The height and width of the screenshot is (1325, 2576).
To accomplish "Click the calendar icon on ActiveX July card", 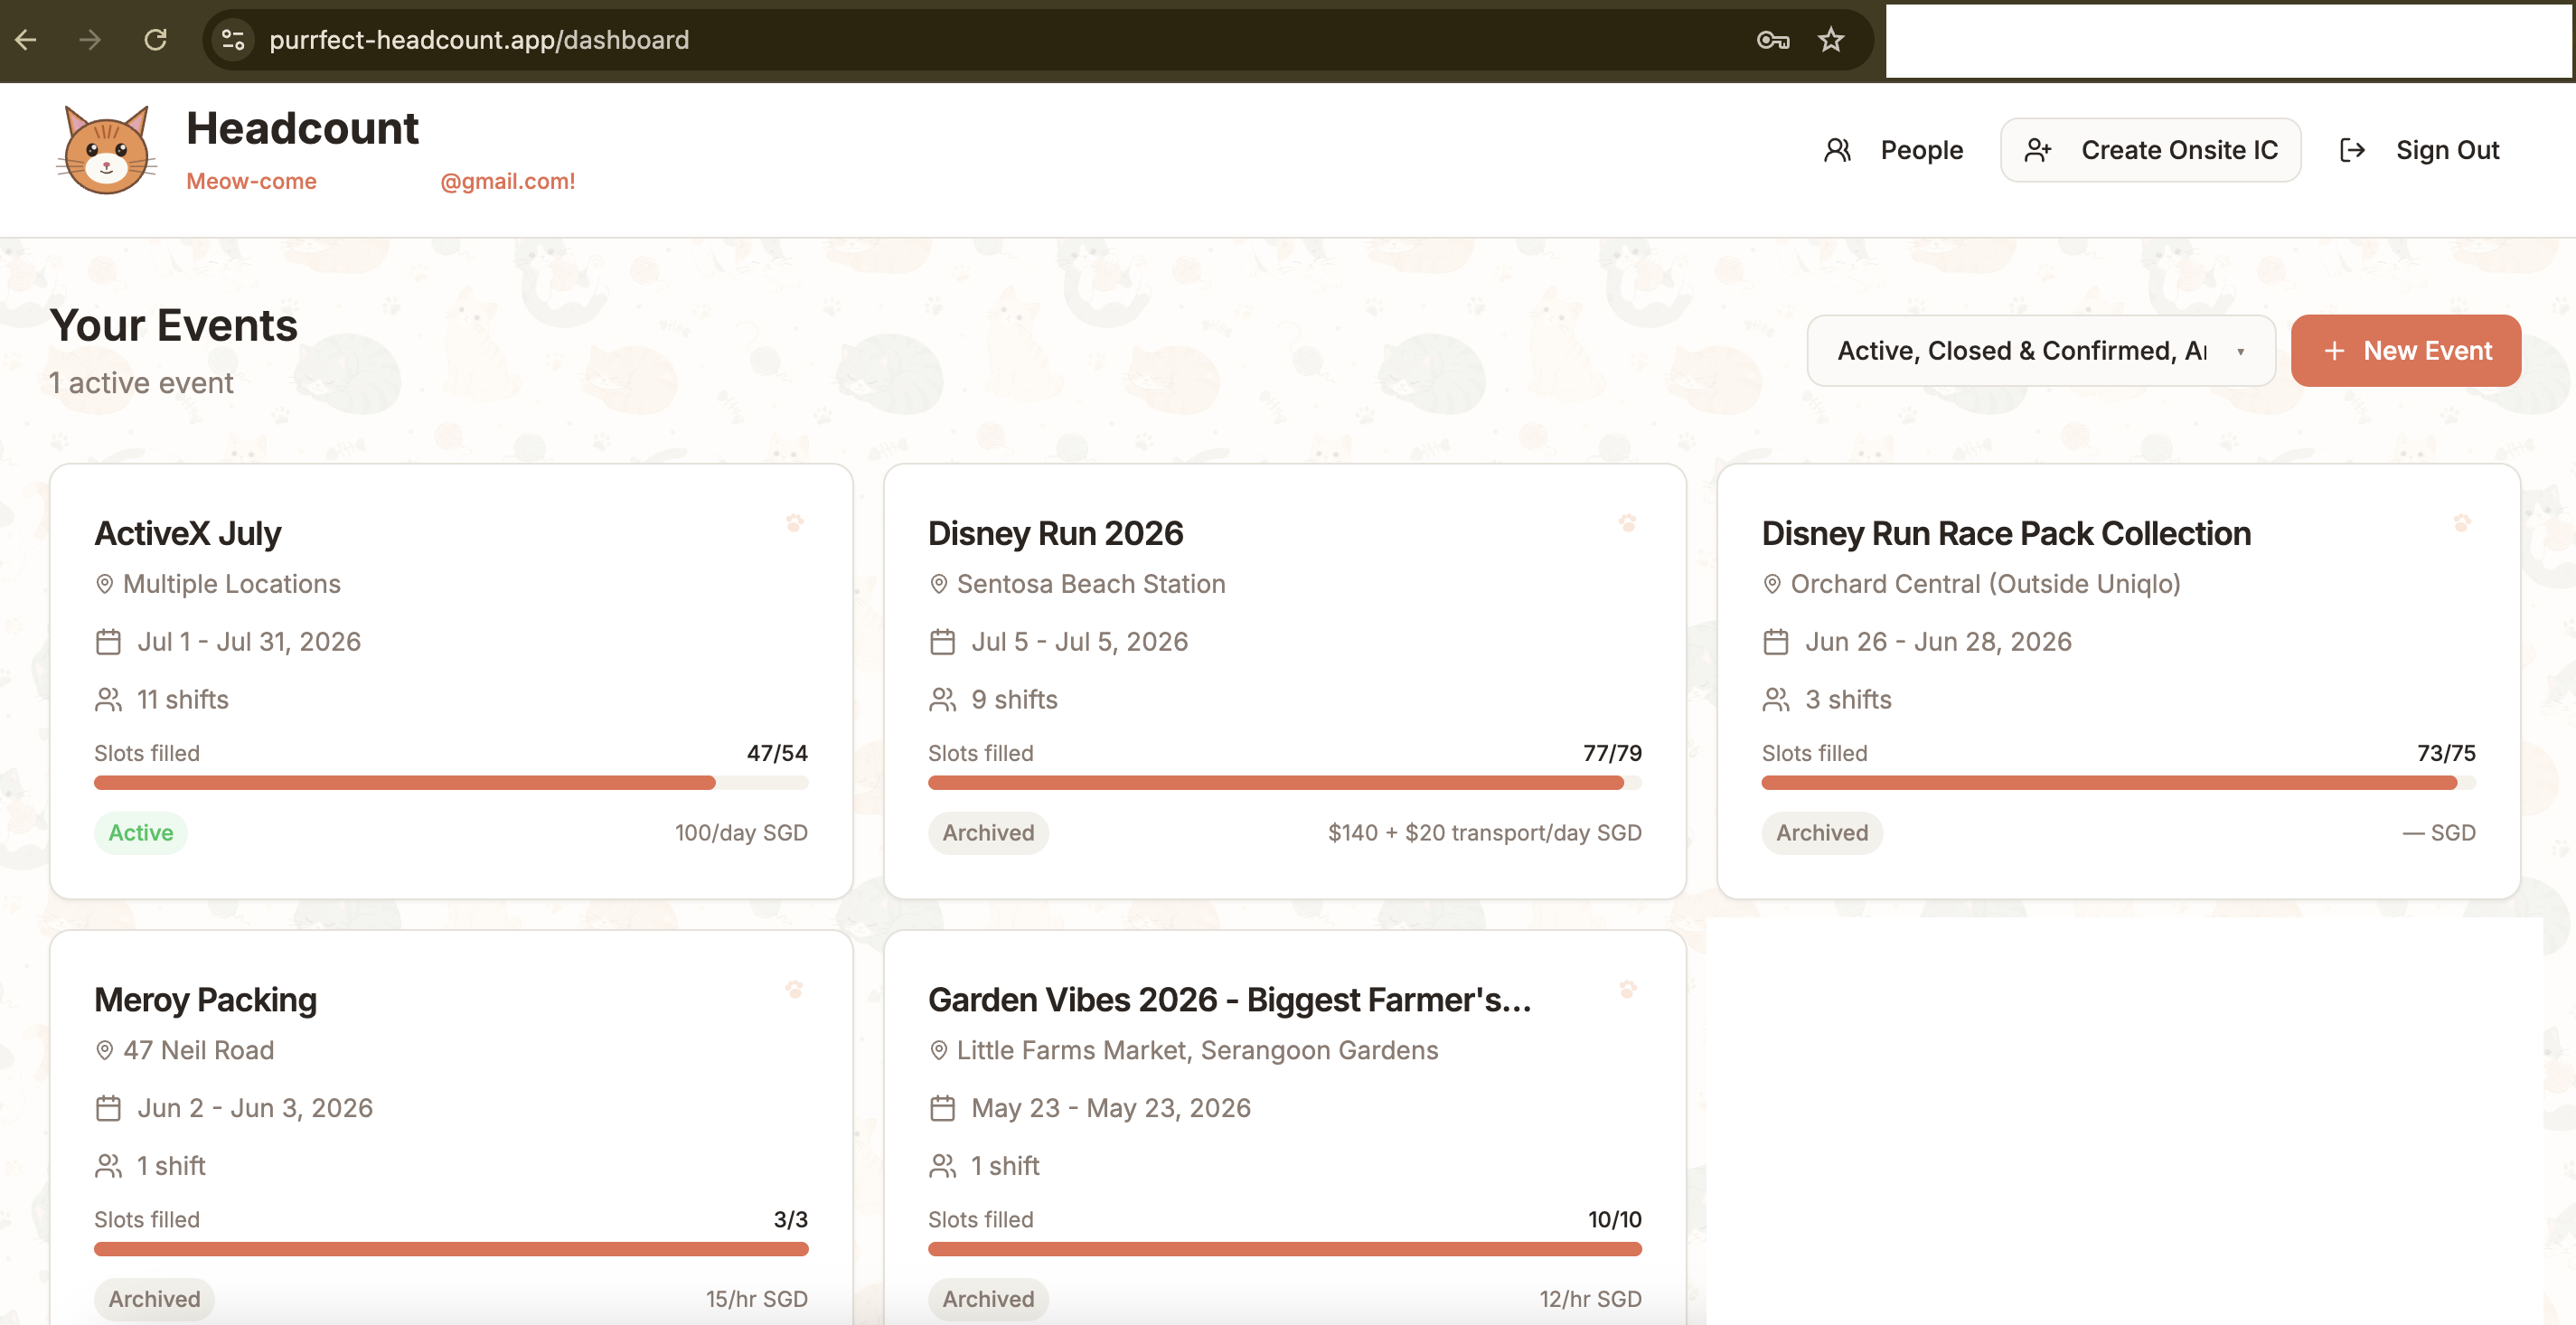I will [108, 642].
